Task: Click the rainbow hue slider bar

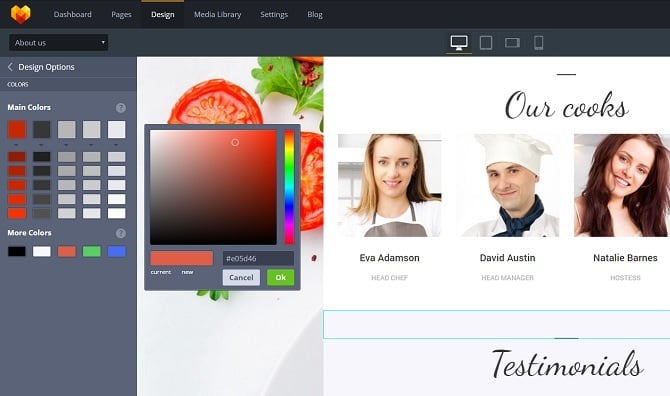Action: tap(289, 187)
